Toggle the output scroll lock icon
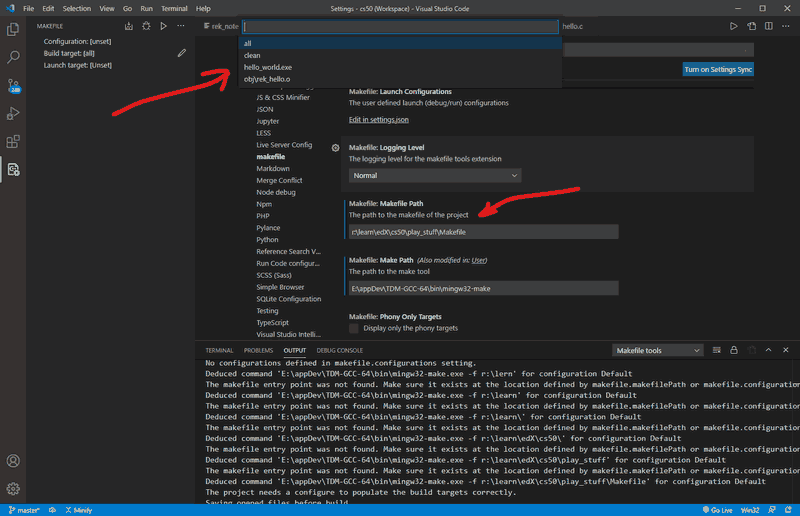 pos(734,350)
